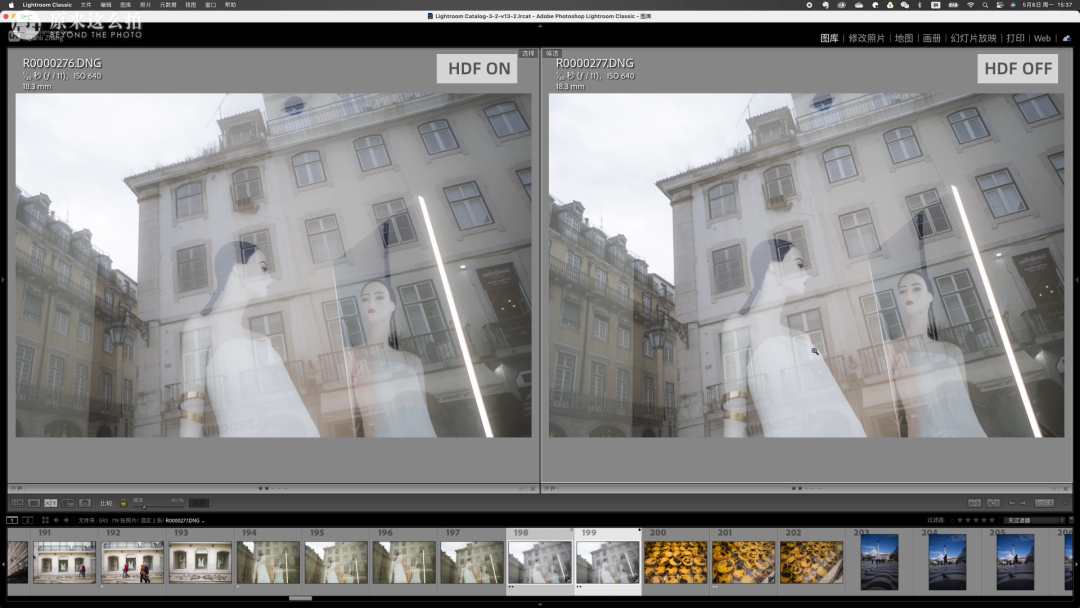Open the 地图 module tab

tap(903, 38)
